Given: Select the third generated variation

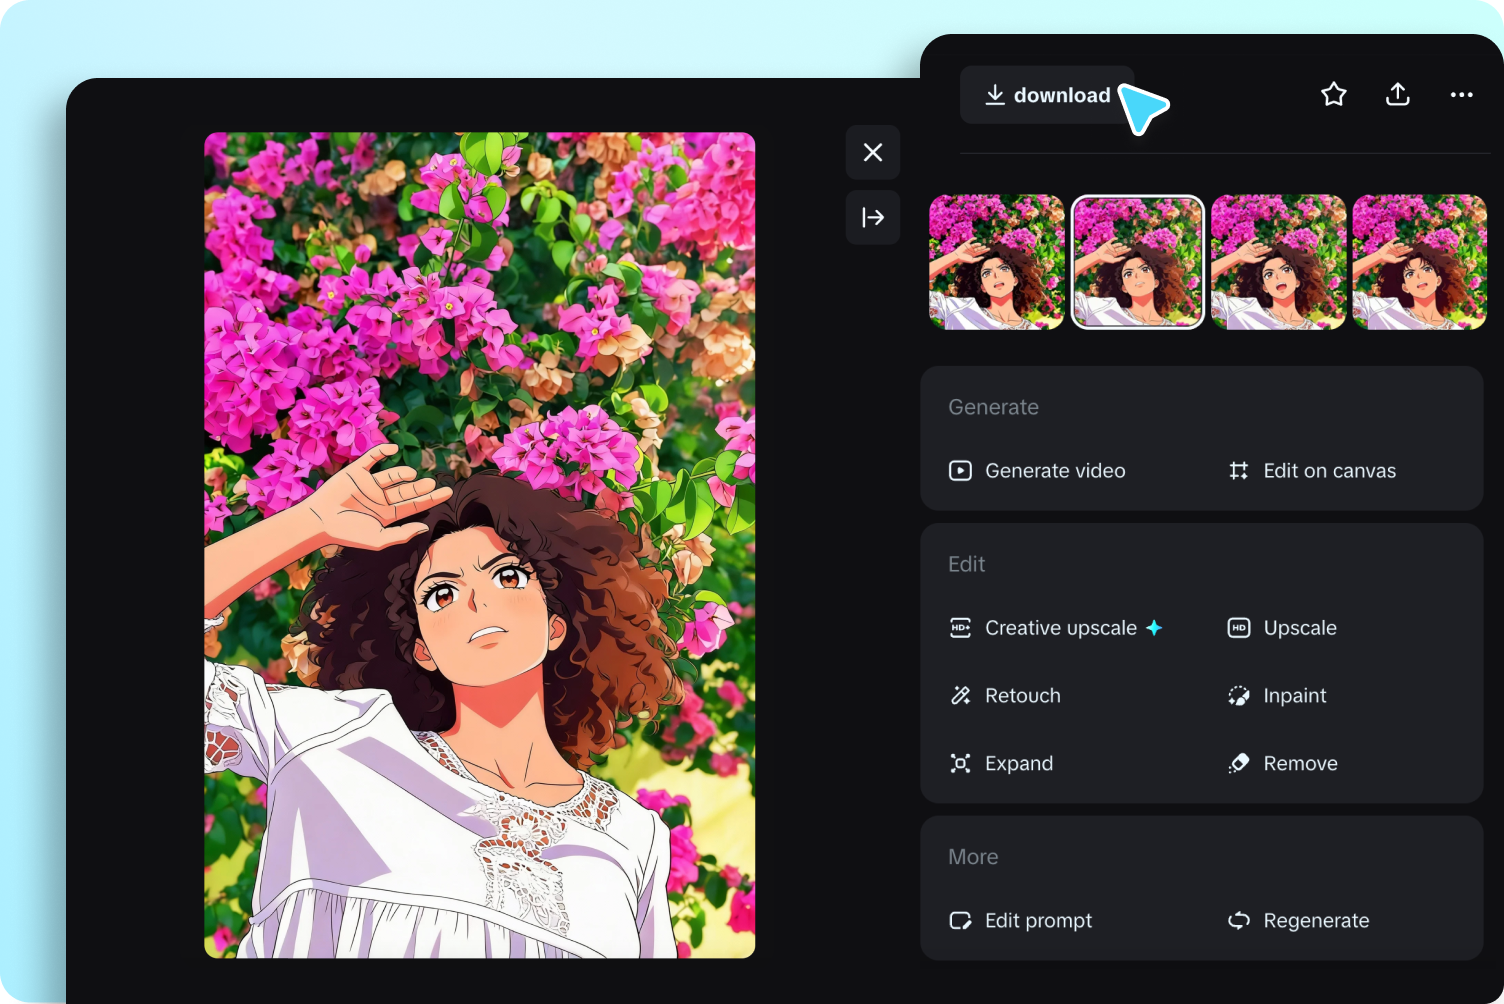Looking at the screenshot, I should (x=1278, y=262).
